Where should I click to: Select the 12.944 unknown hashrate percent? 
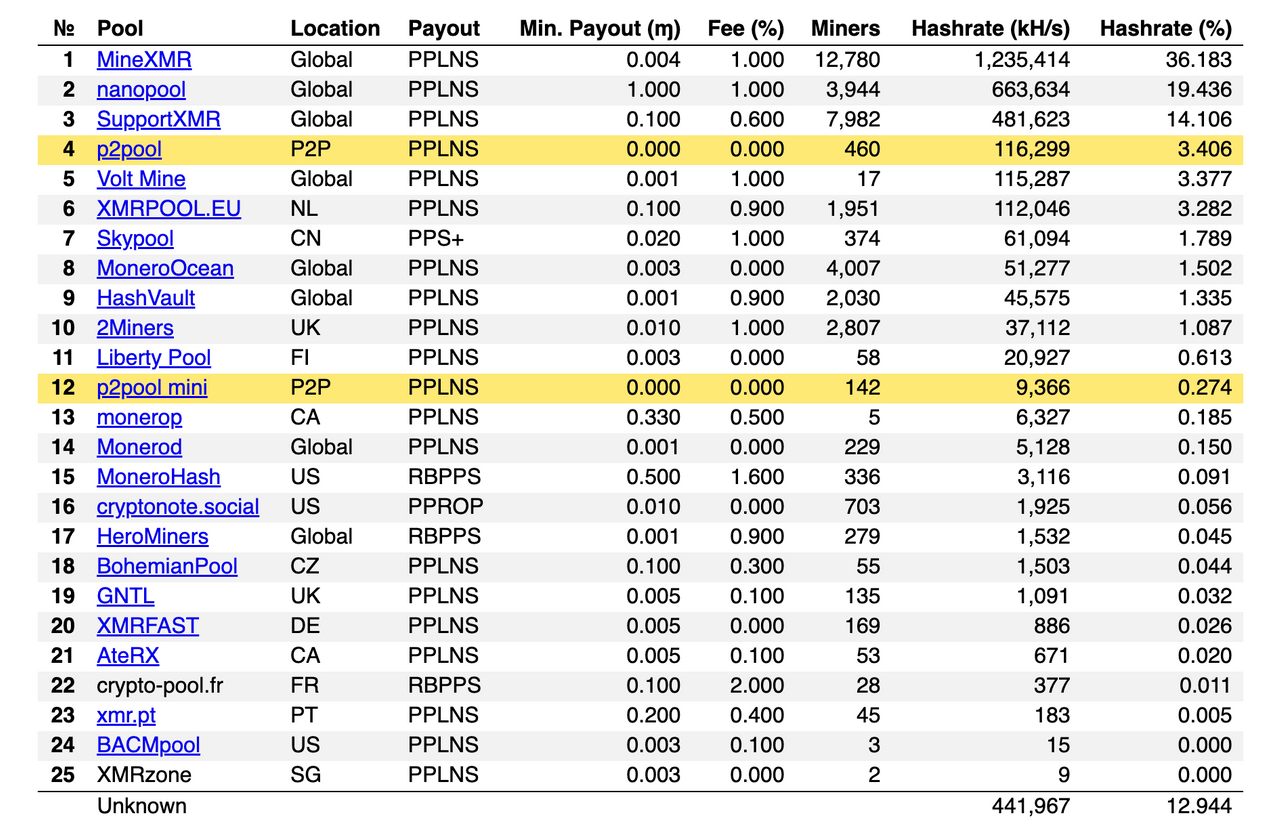(1199, 806)
